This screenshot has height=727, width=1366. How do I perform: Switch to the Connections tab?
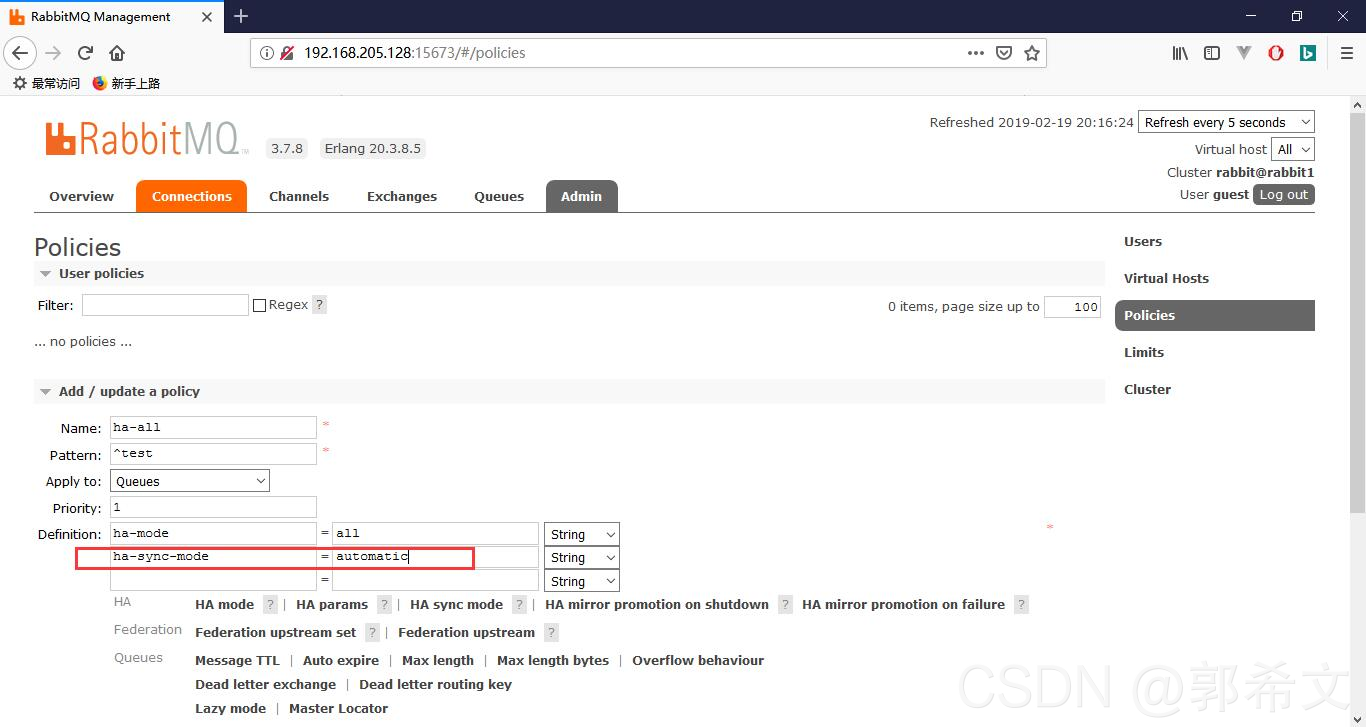(191, 196)
